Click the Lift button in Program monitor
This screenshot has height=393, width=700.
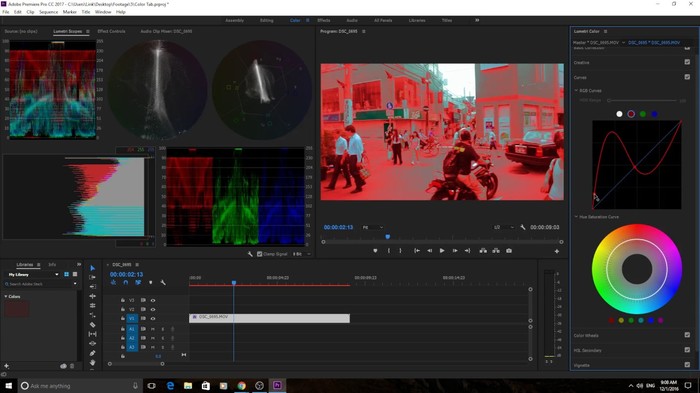(483, 251)
